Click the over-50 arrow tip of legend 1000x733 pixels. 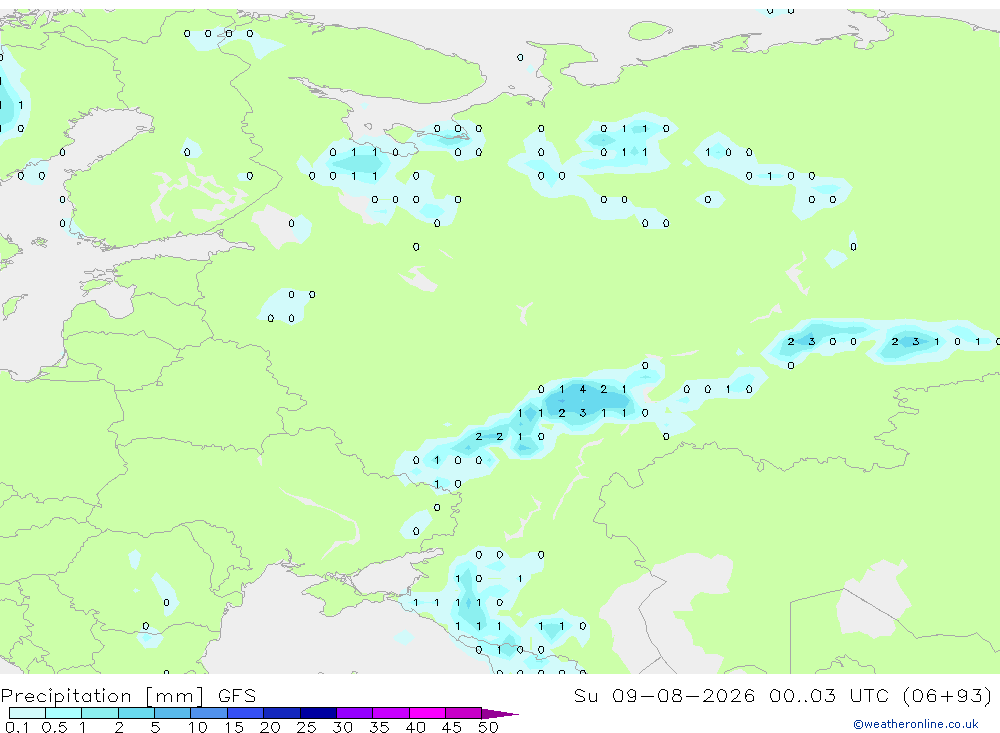tap(500, 714)
